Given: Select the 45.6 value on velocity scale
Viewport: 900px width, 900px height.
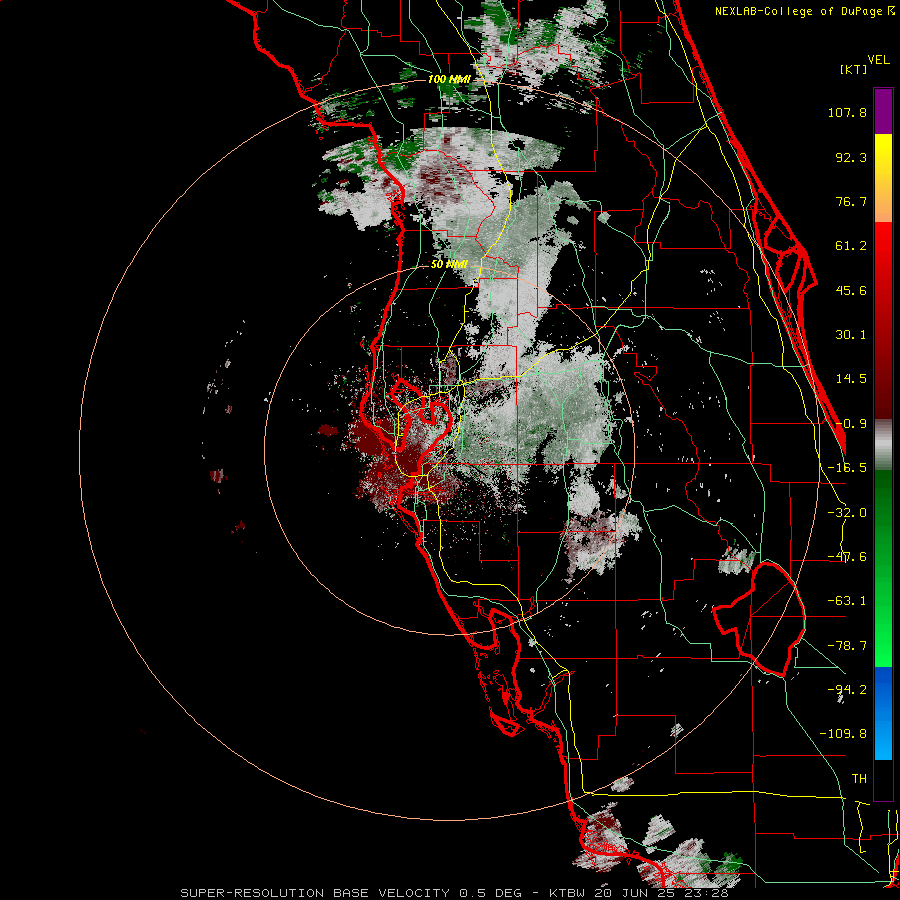Looking at the screenshot, I should [851, 290].
